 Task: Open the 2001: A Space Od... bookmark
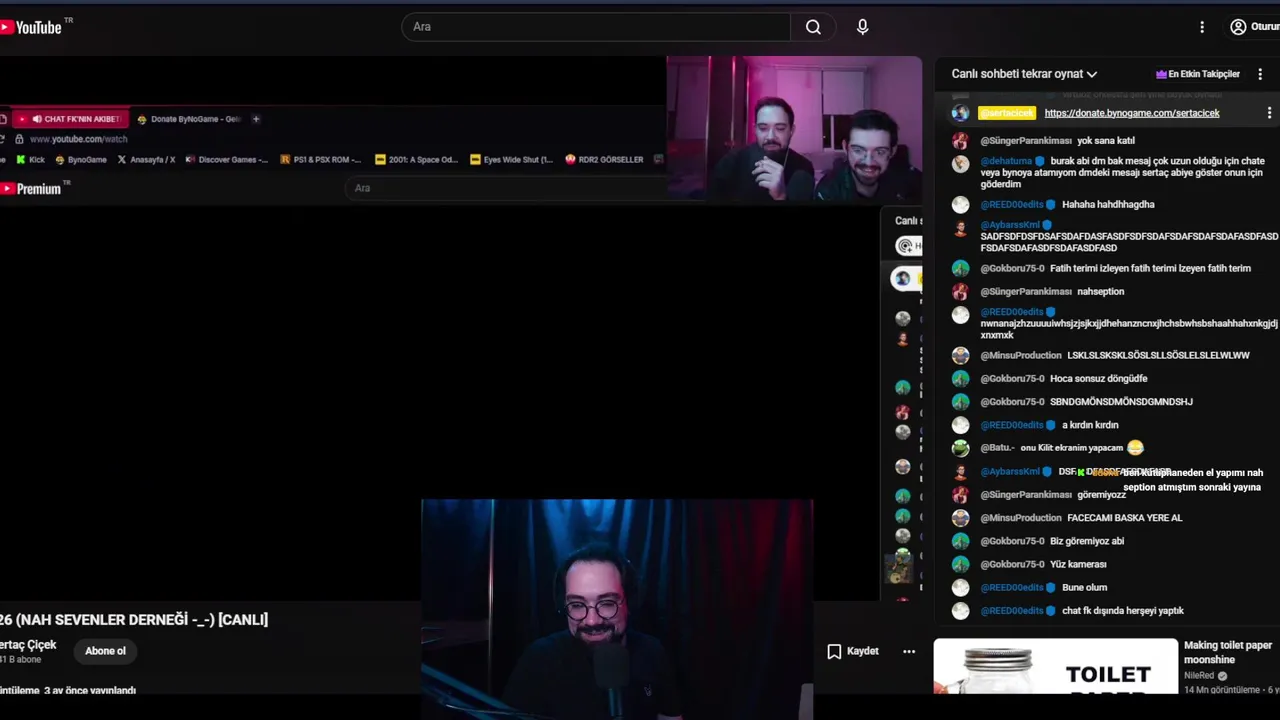(x=416, y=160)
